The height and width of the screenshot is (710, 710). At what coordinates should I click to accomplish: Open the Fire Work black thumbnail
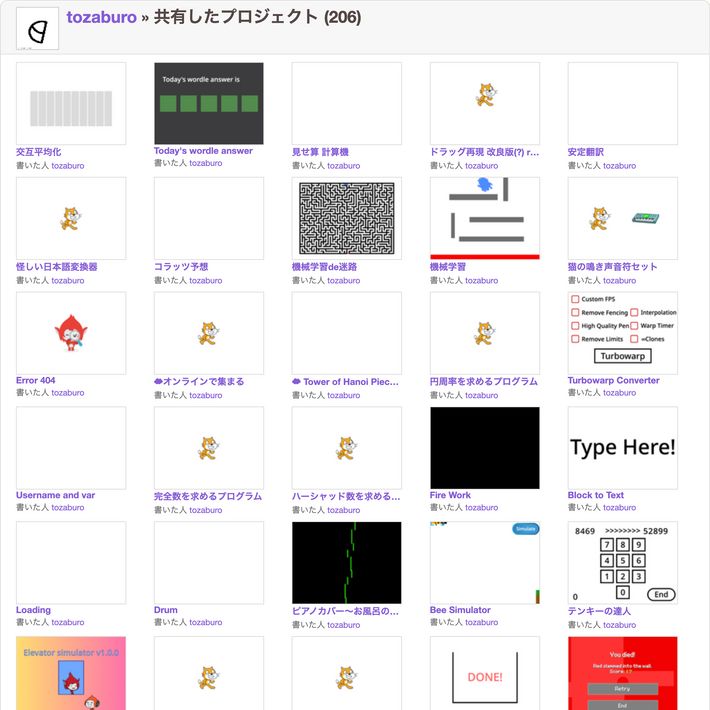click(x=485, y=448)
